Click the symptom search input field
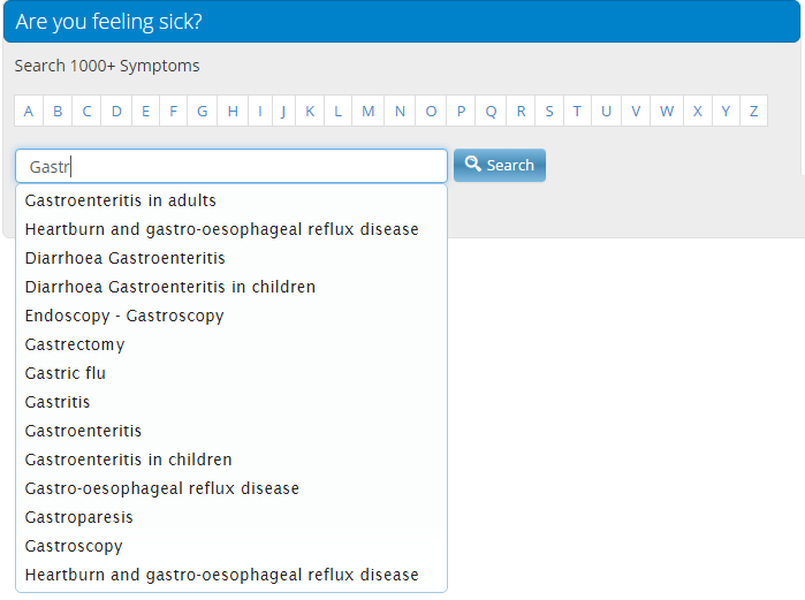805x600 pixels. click(232, 166)
